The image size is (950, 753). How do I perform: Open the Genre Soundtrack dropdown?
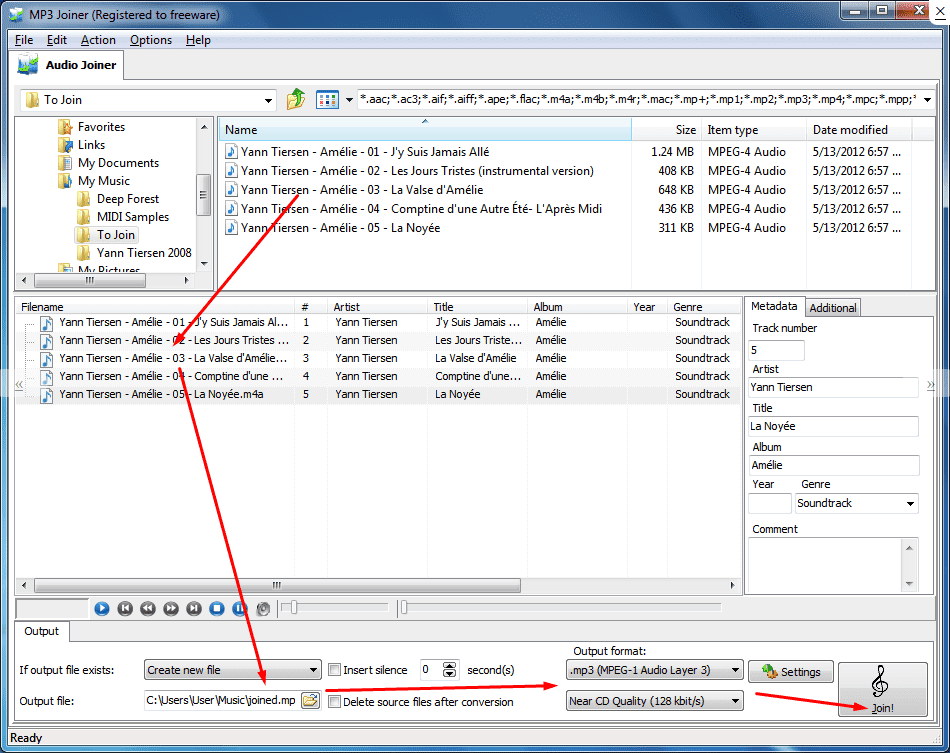point(857,503)
